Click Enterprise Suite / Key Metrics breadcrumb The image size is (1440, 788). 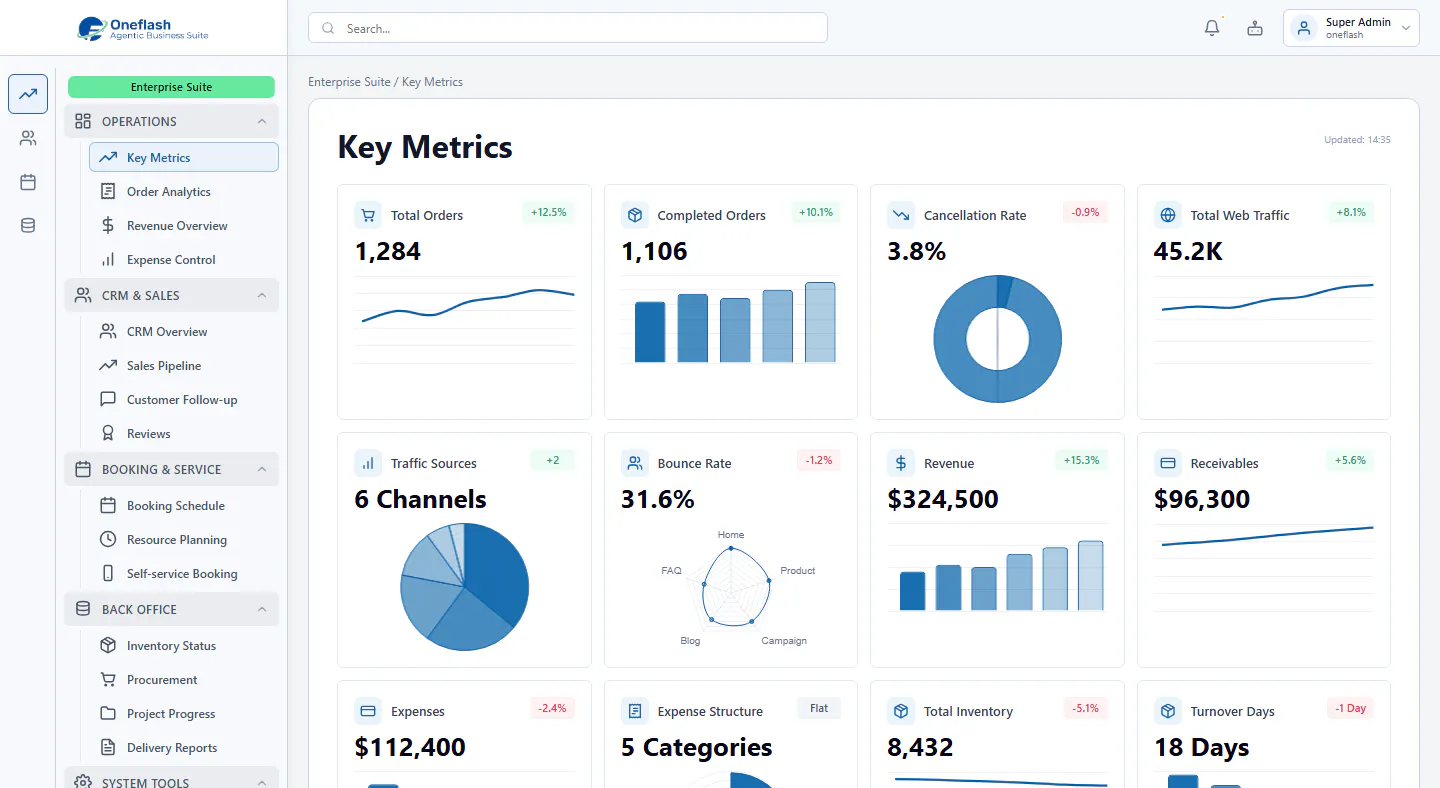(x=385, y=82)
